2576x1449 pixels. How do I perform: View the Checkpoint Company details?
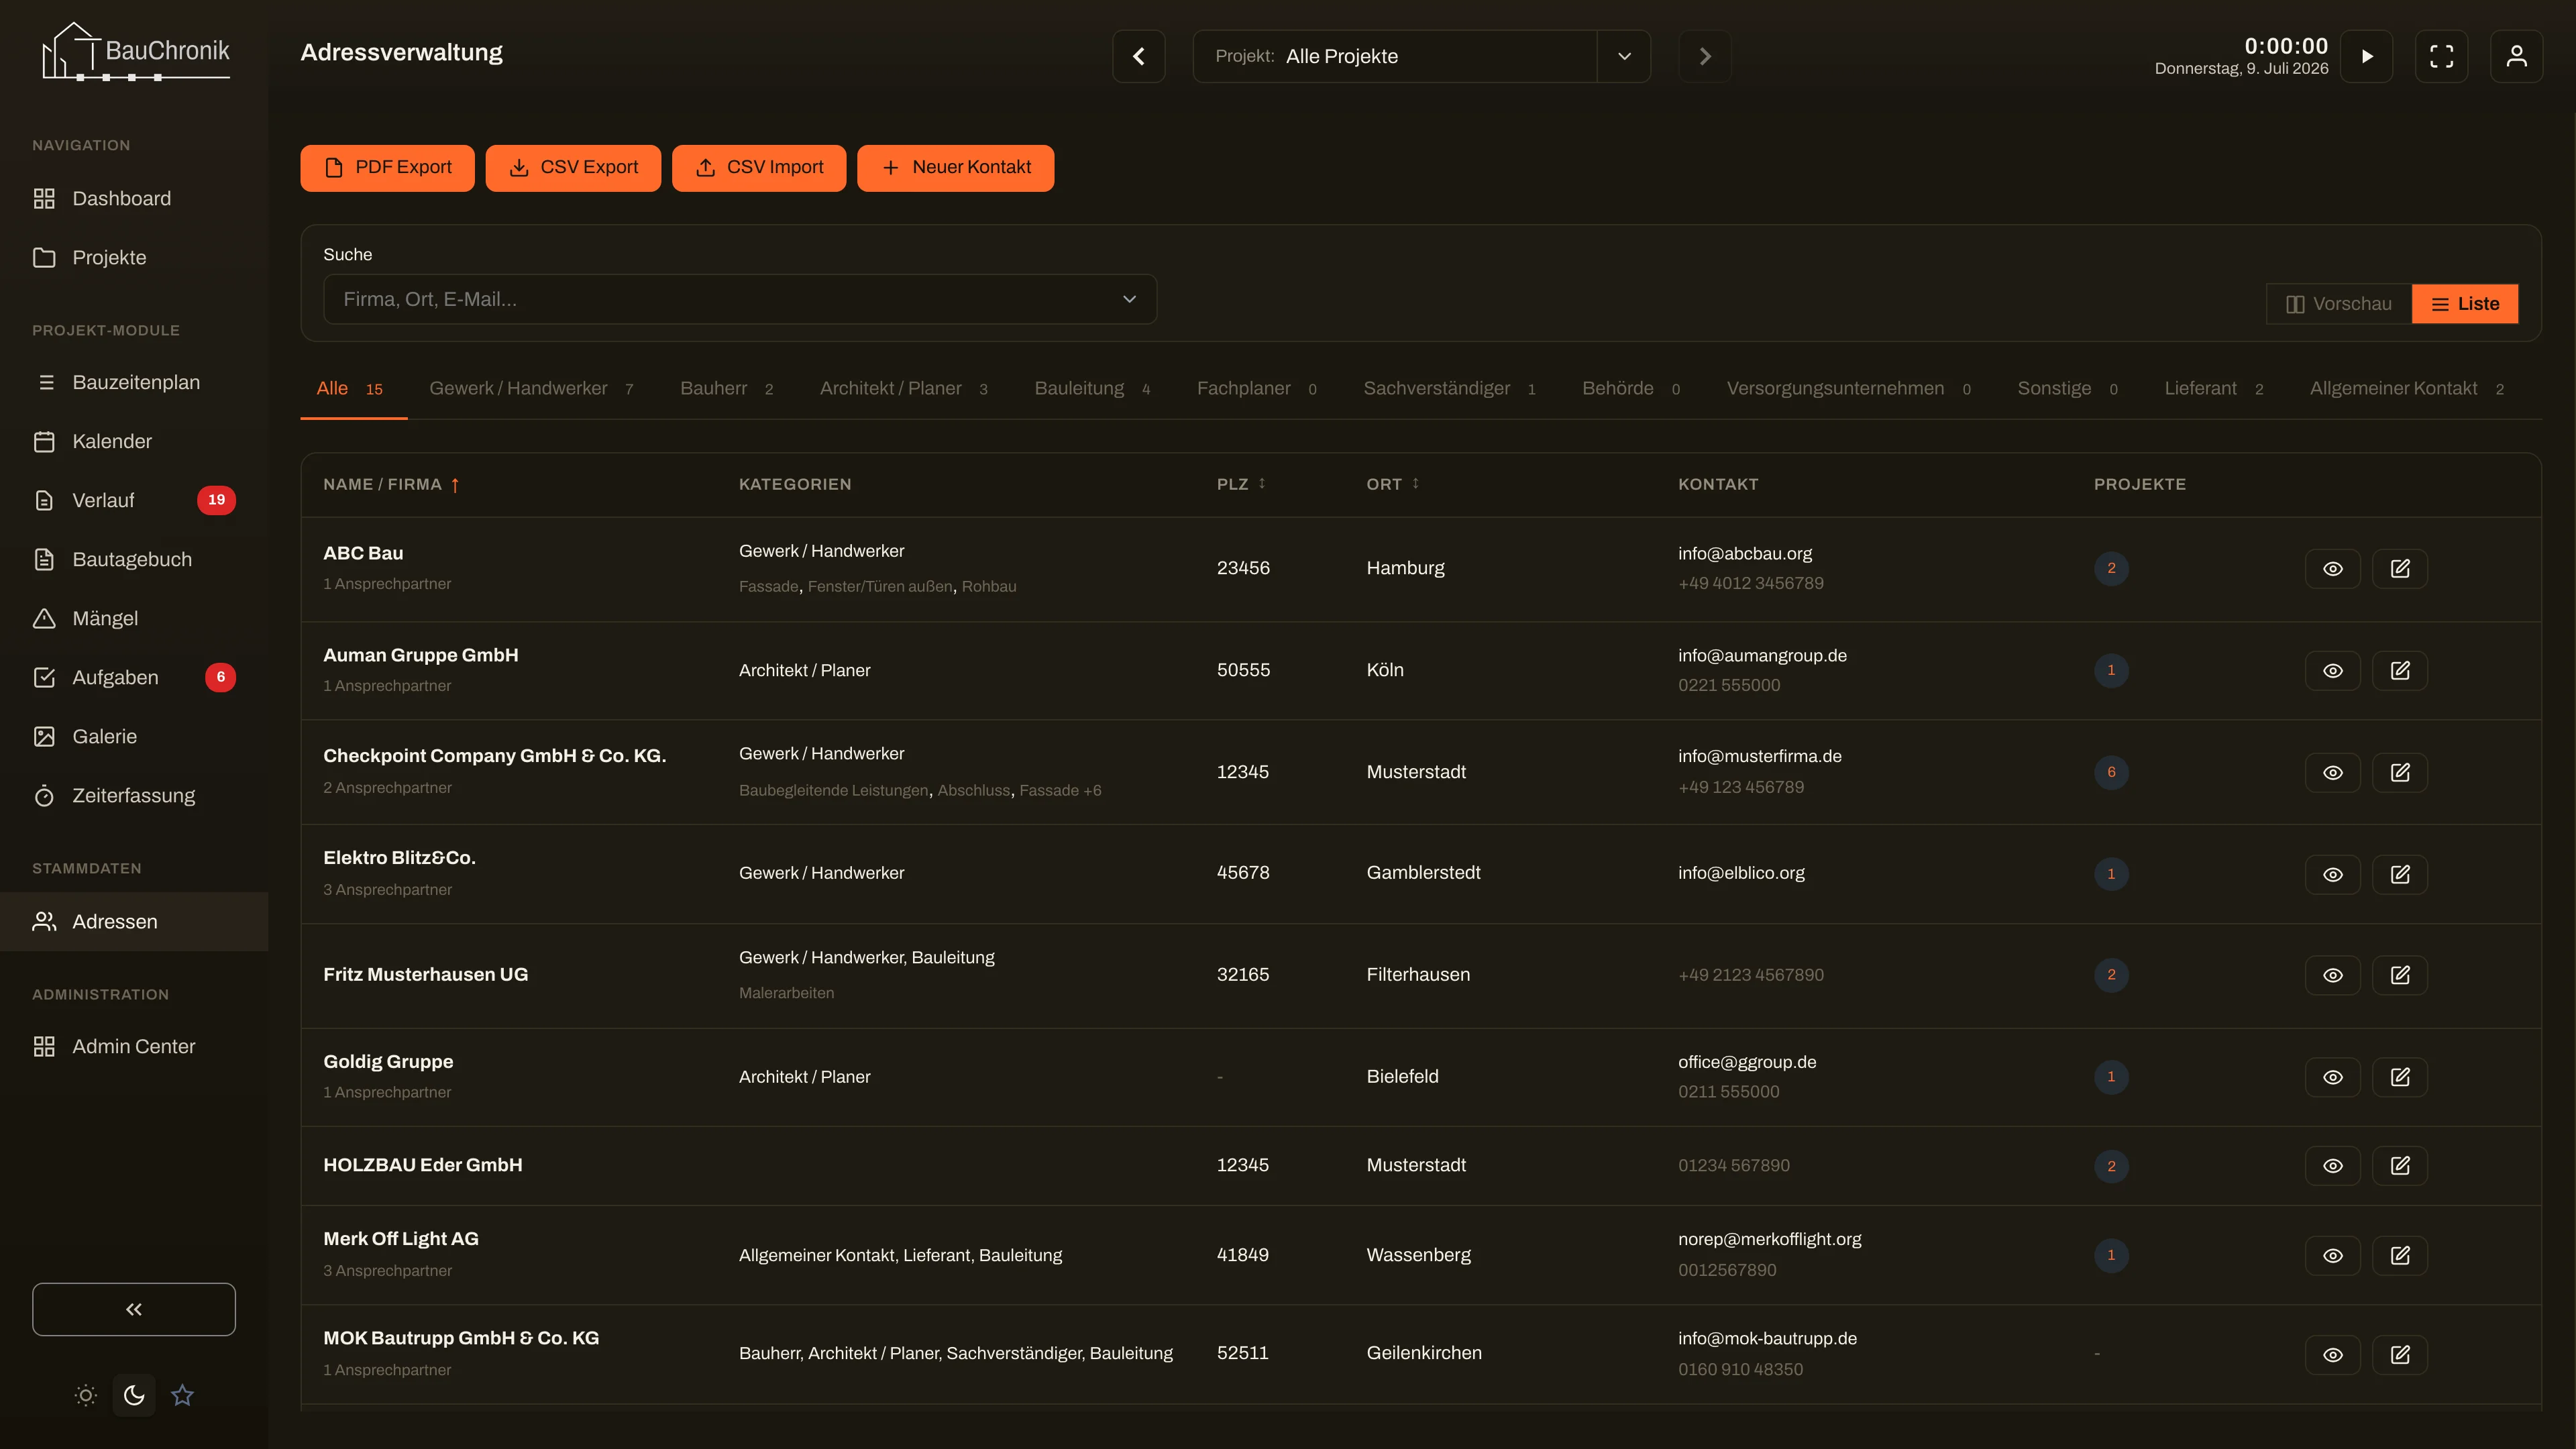[x=2333, y=772]
